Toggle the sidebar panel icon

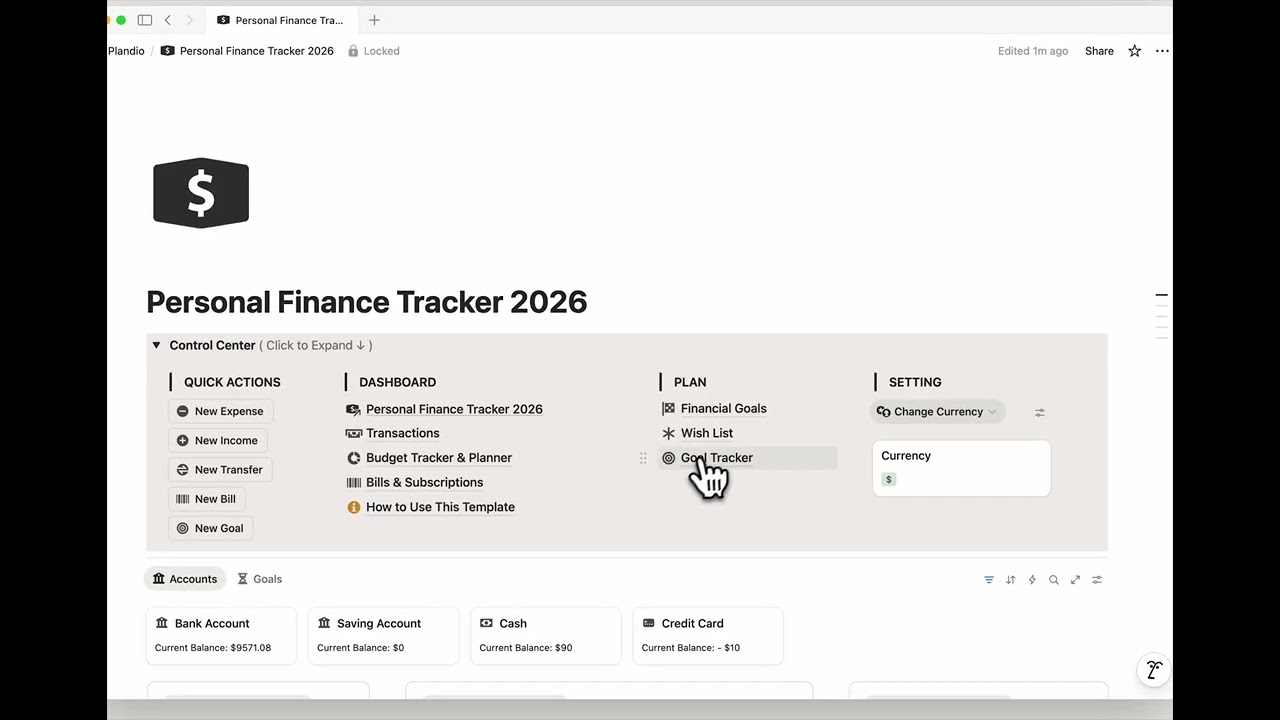(145, 20)
